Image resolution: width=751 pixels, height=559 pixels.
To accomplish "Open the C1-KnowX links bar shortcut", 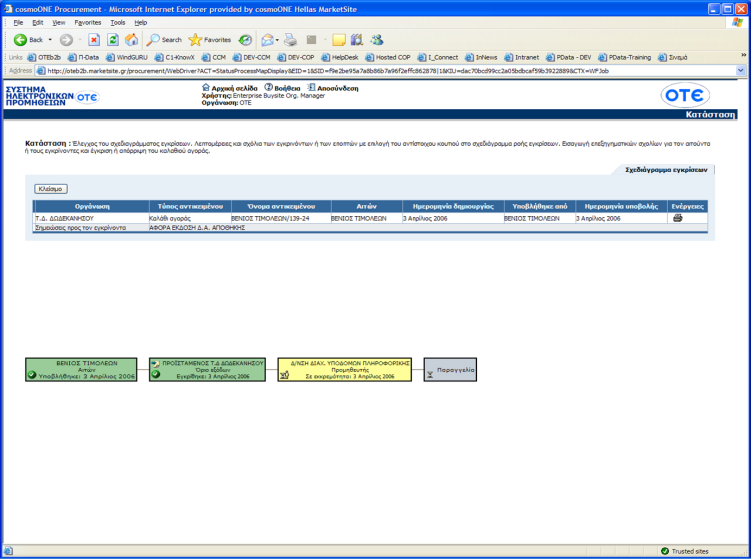I will point(175,57).
